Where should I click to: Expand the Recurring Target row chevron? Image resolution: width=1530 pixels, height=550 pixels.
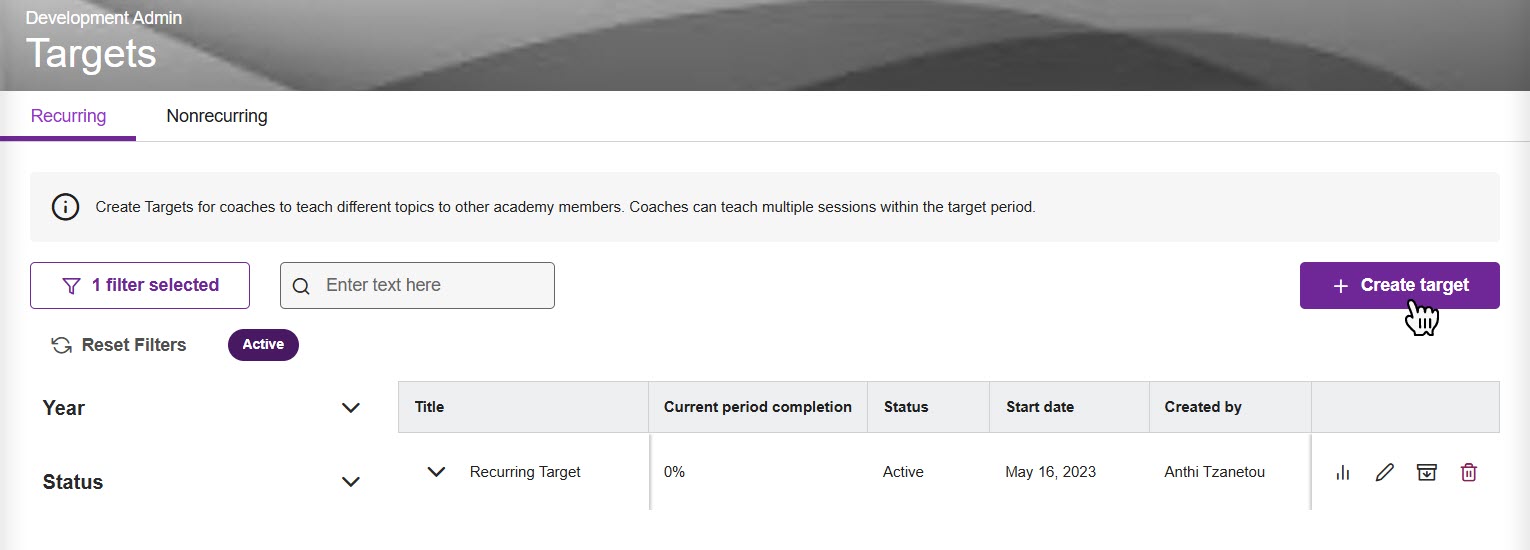point(436,472)
